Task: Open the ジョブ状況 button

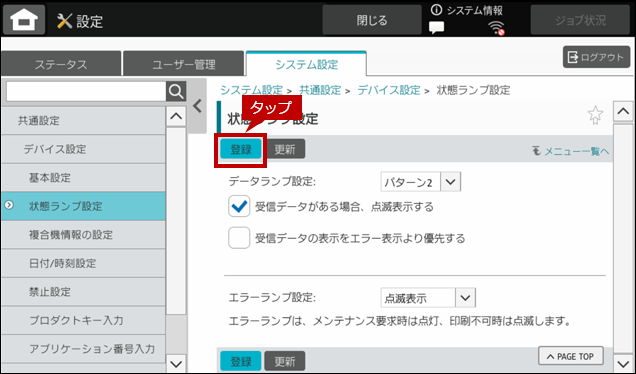Action: click(x=580, y=20)
